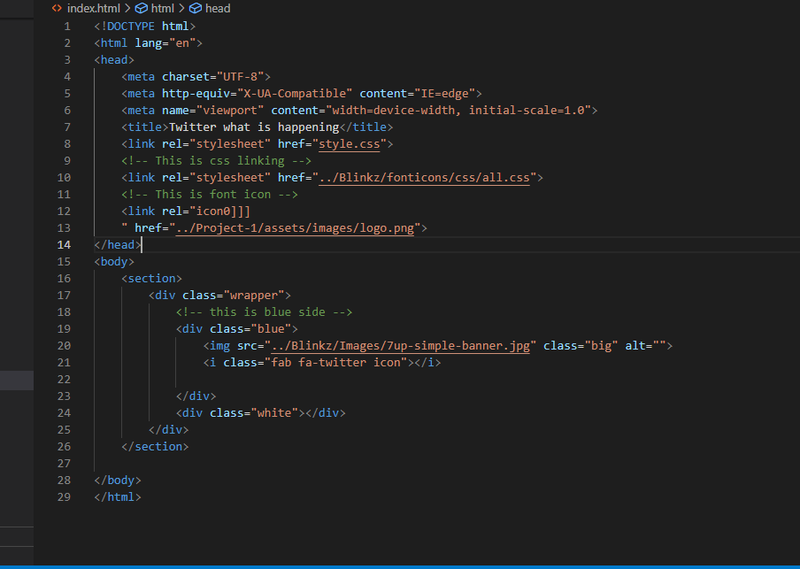Place cursor on empty line 22
This screenshot has width=800, height=569.
coord(300,380)
